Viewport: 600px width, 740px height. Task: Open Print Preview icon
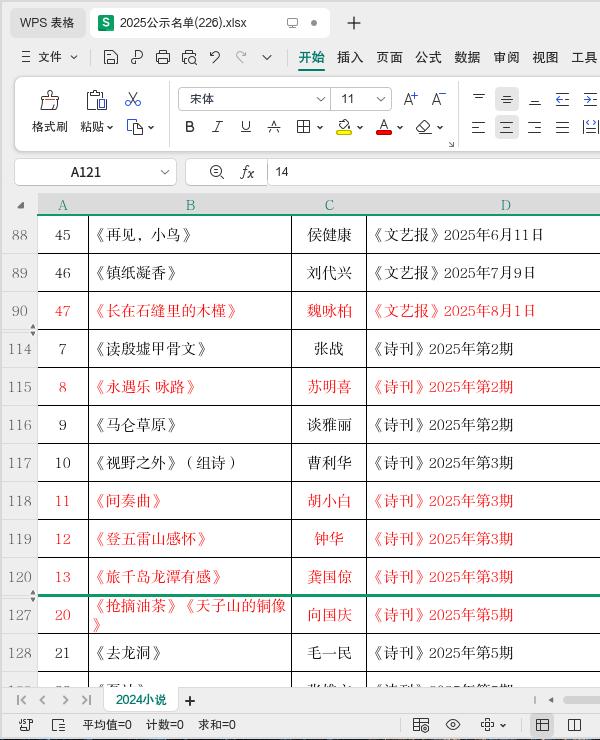click(189, 58)
